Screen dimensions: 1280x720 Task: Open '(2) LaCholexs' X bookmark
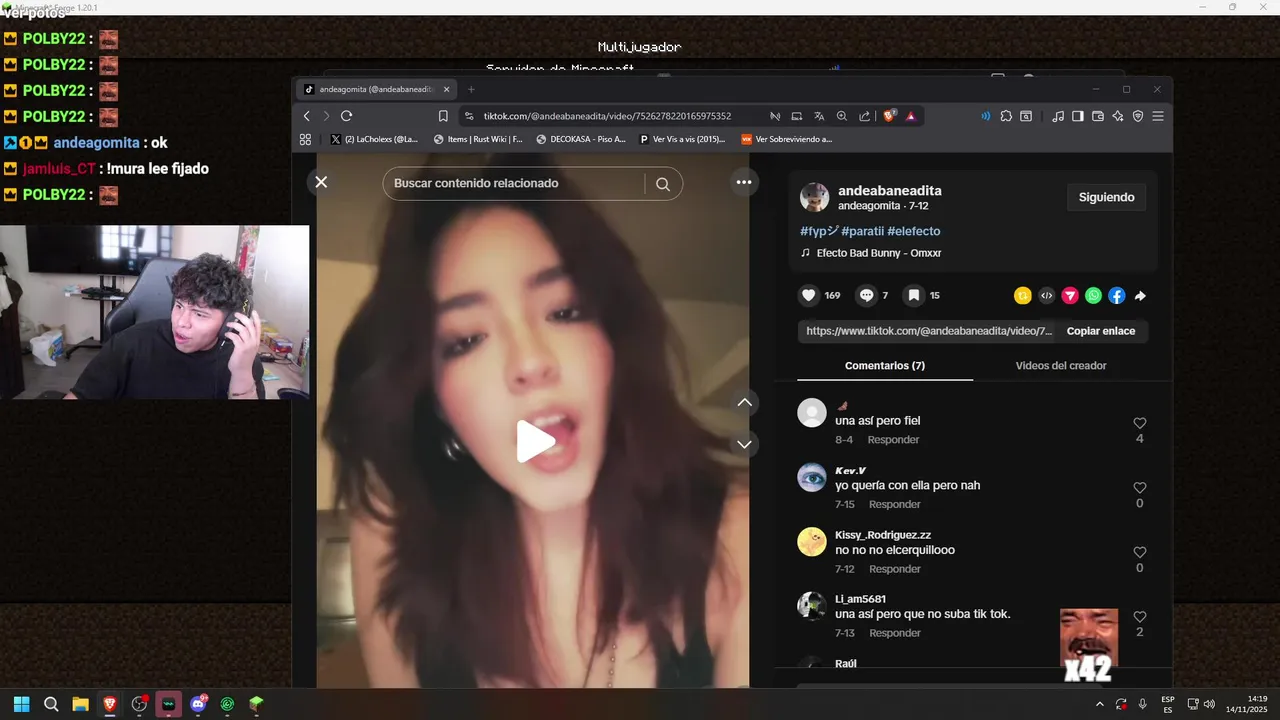374,140
